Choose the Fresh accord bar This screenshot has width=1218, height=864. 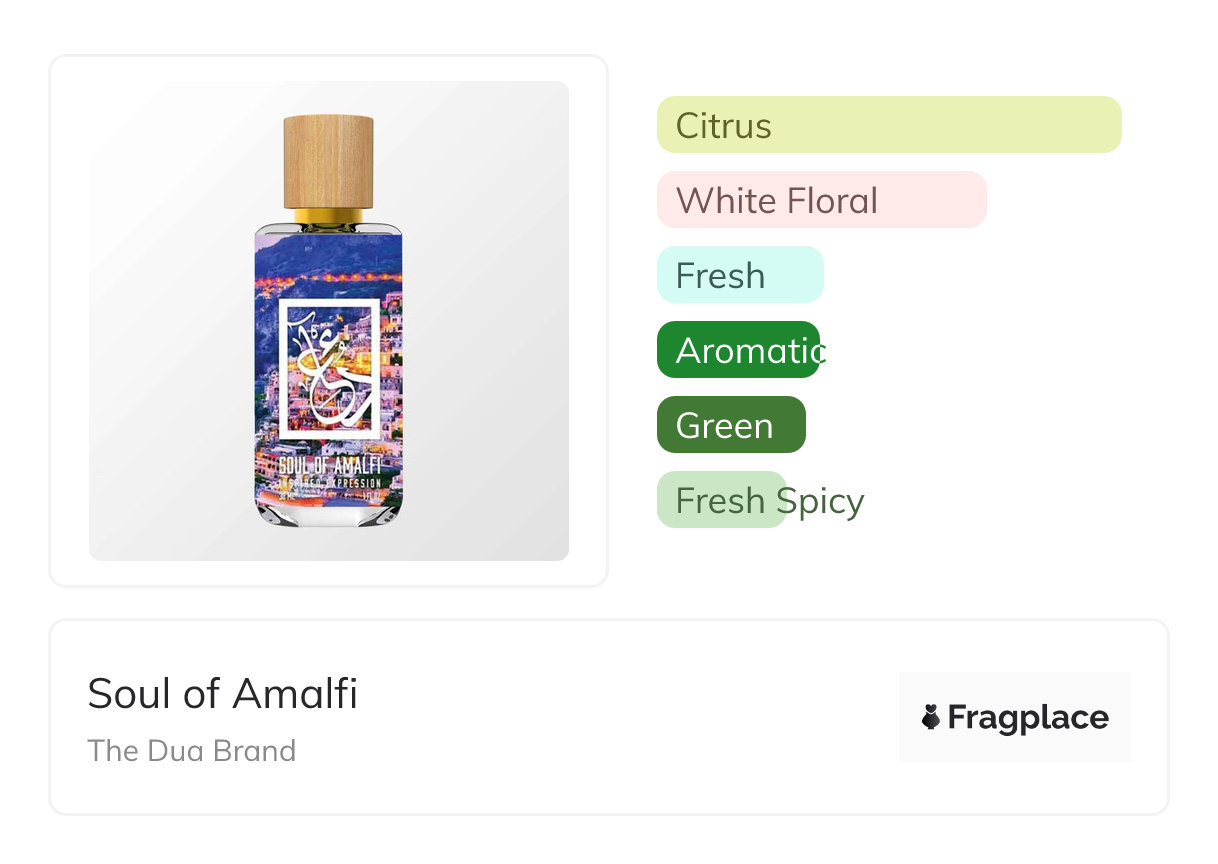pos(739,275)
